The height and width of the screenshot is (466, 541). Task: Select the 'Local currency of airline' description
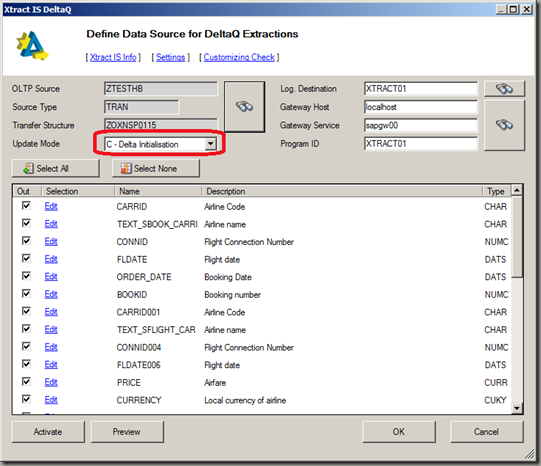click(x=245, y=400)
